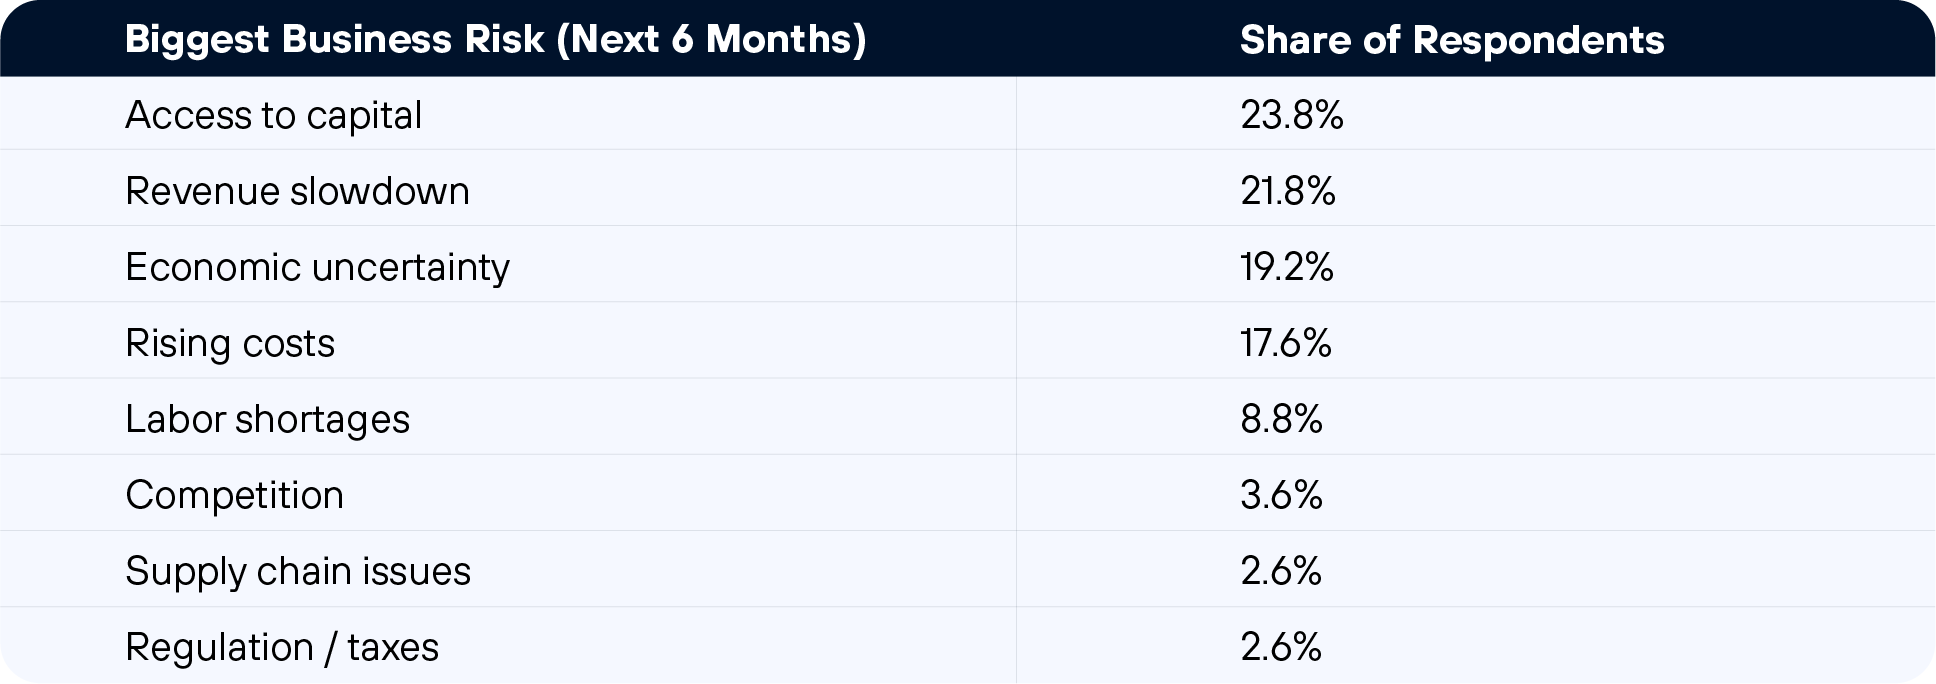Select the Economic uncertainty row label
1936x684 pixels.
(317, 267)
